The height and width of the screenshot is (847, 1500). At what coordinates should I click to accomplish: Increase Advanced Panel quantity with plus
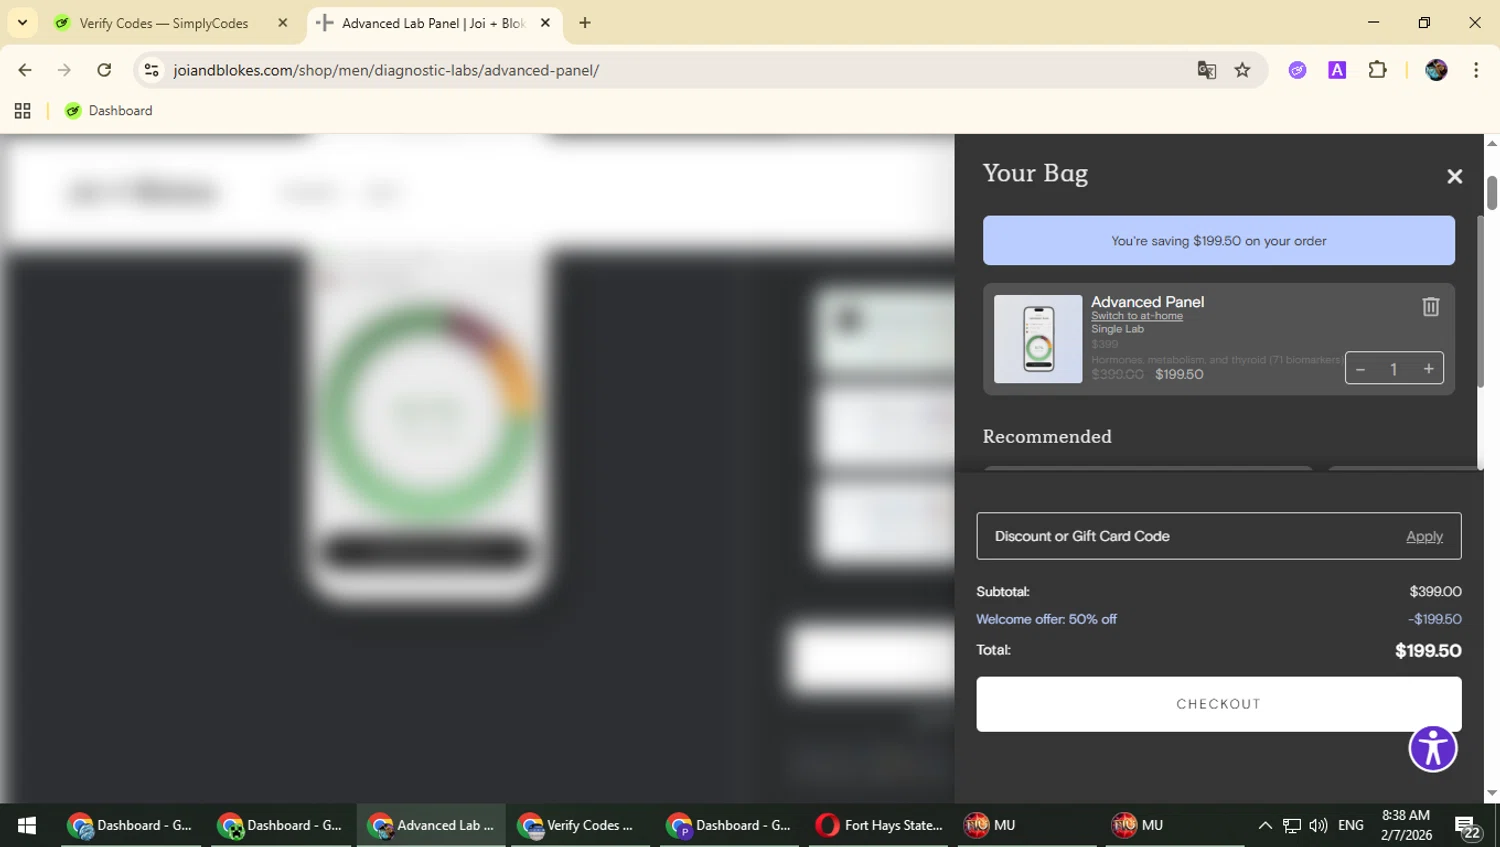point(1428,369)
